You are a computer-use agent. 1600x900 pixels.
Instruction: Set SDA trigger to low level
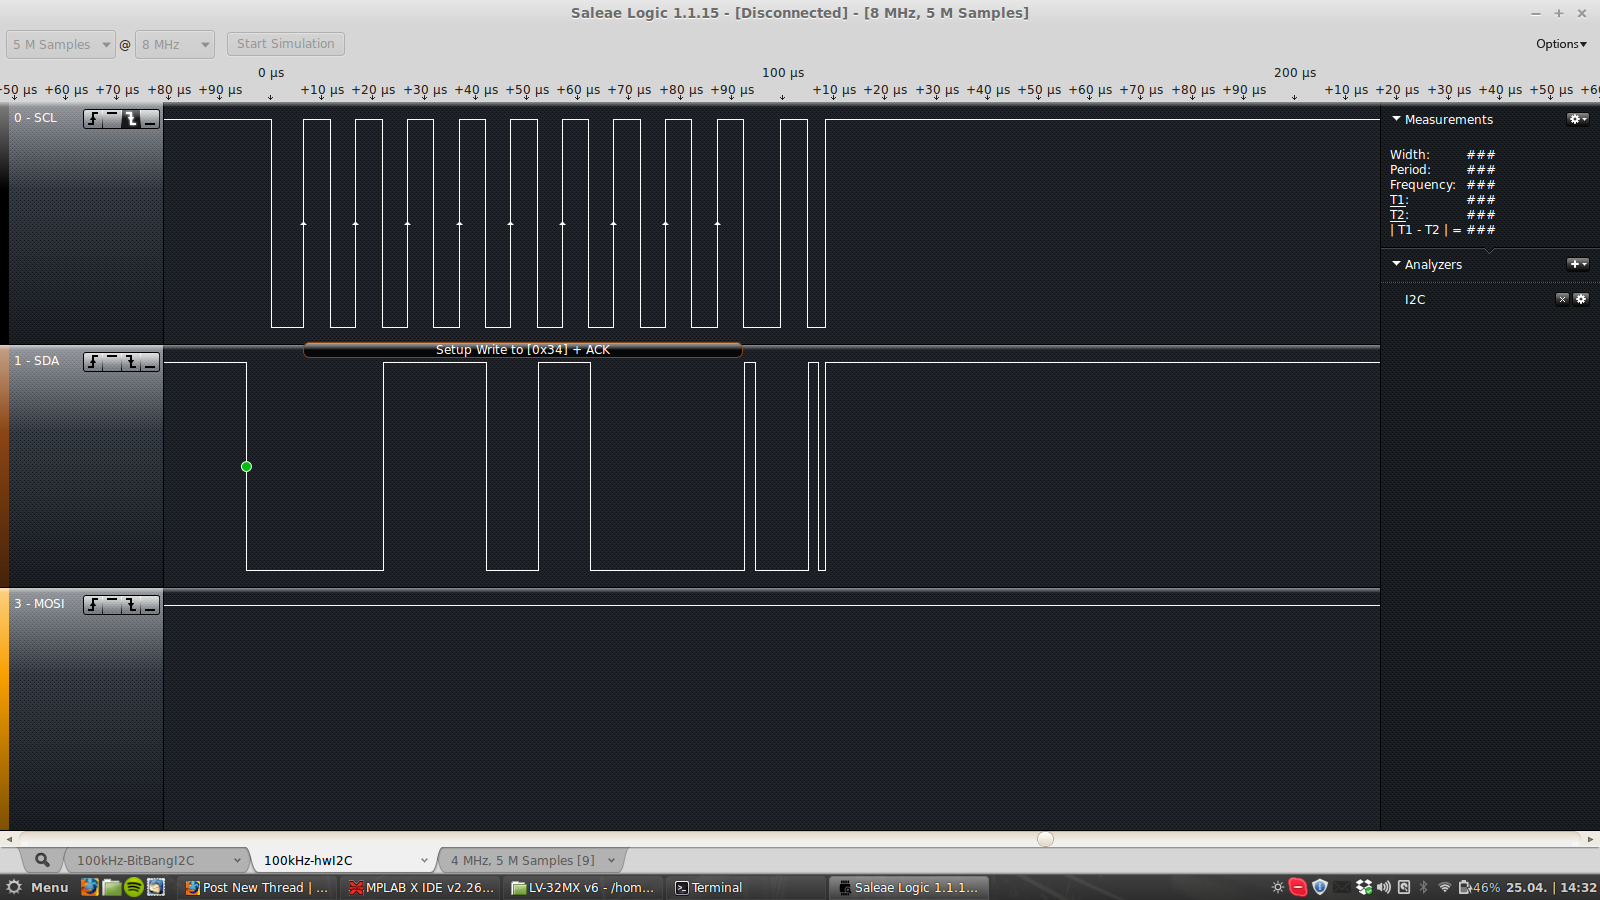[150, 362]
